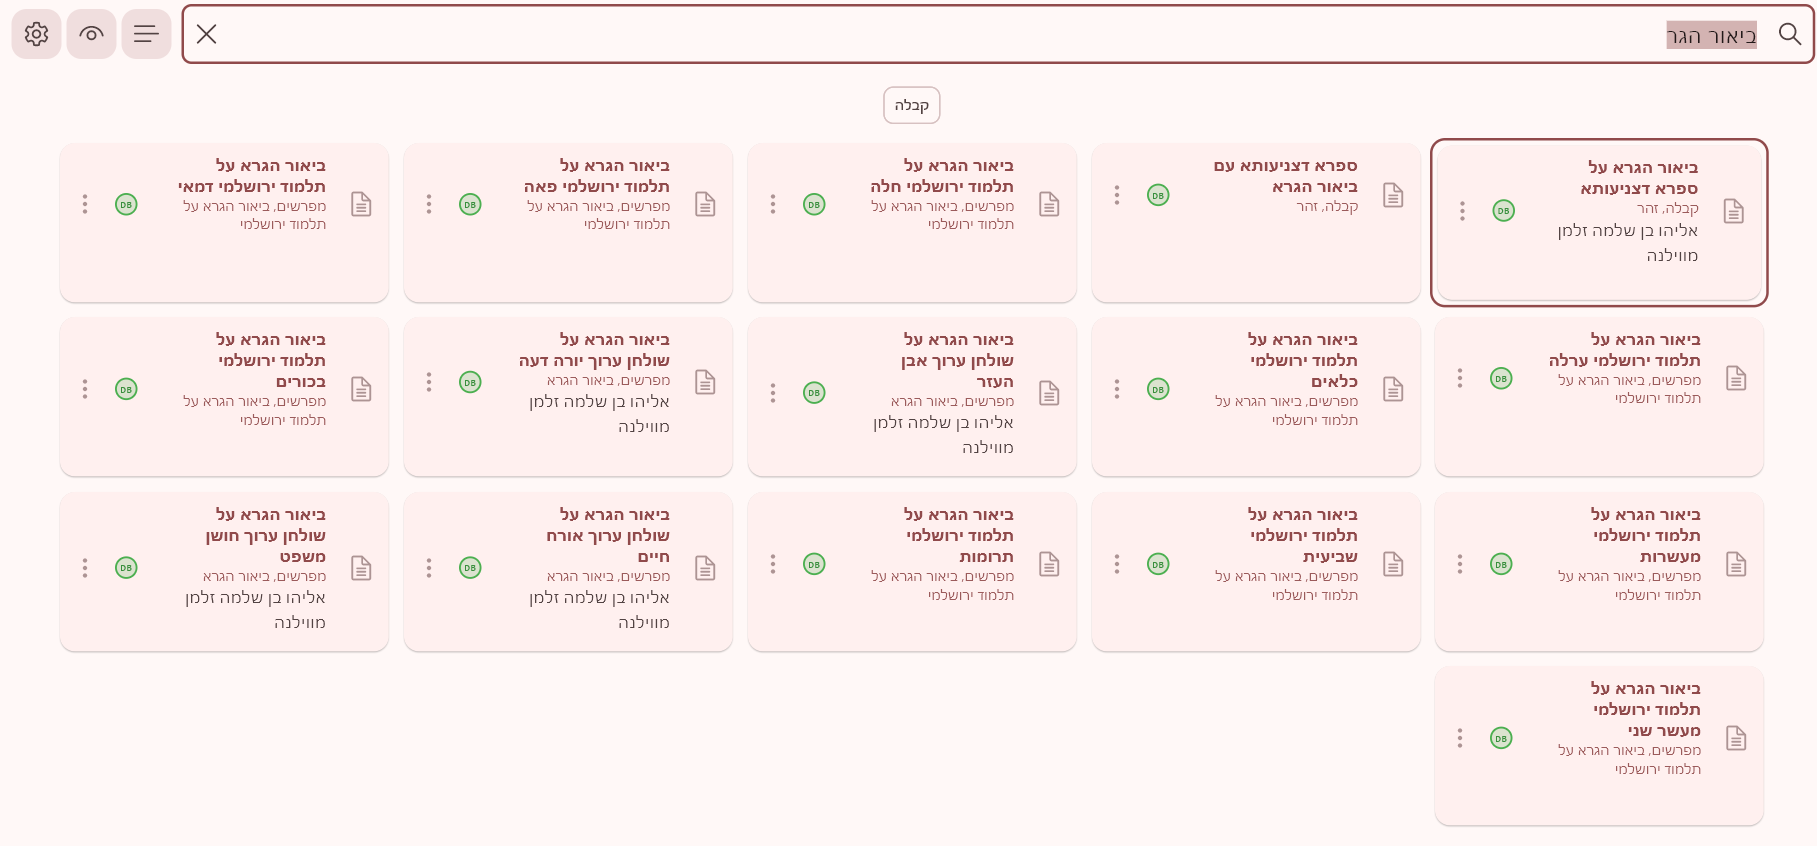Open three-dot menu on ספרא דצניעותא card
This screenshot has height=846, width=1817.
[x=1462, y=211]
